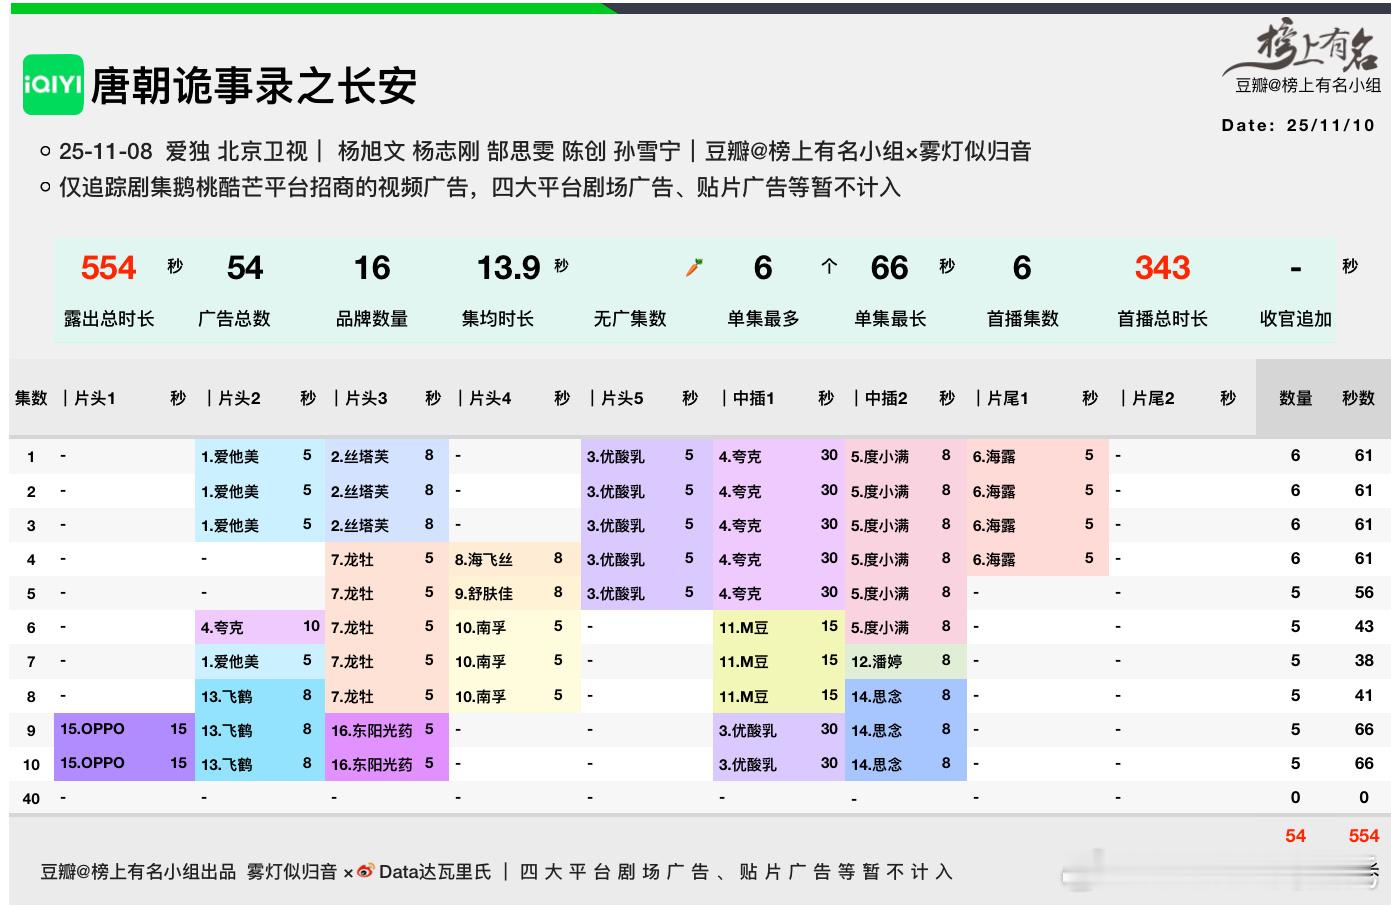1391x905 pixels.
Task: Click the 中插2 column header
Action: click(886, 398)
